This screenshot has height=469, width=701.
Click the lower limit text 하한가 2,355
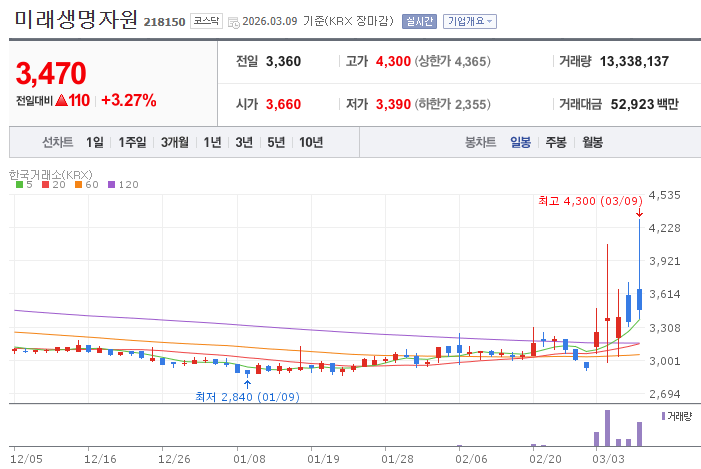452,104
